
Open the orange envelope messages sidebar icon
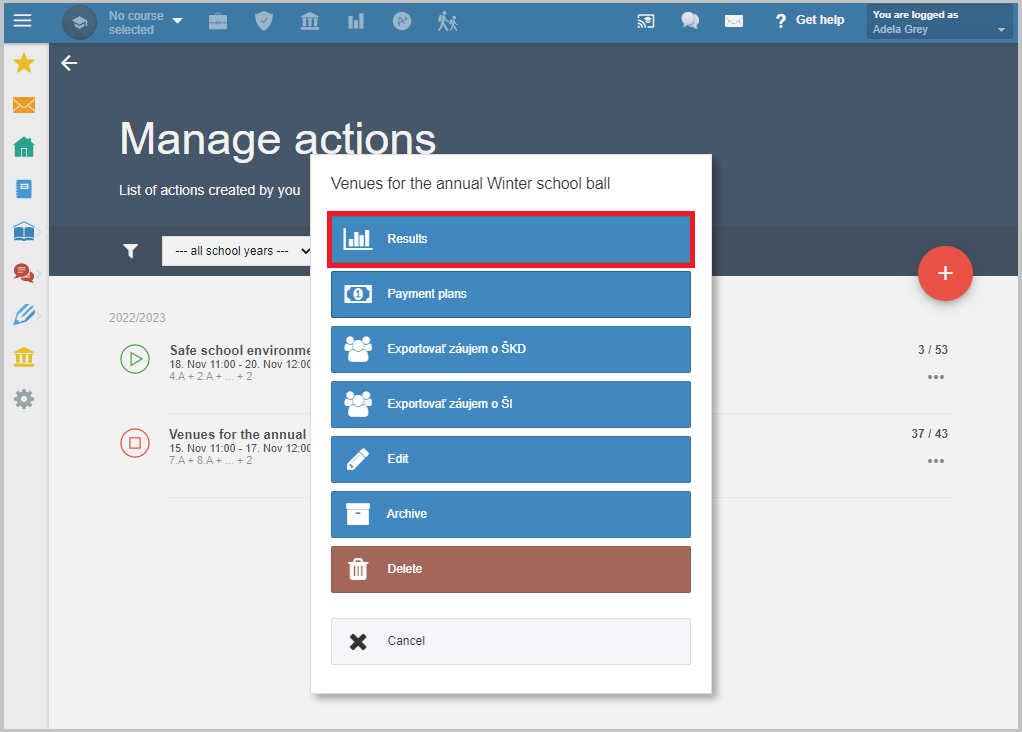pyautogui.click(x=24, y=105)
